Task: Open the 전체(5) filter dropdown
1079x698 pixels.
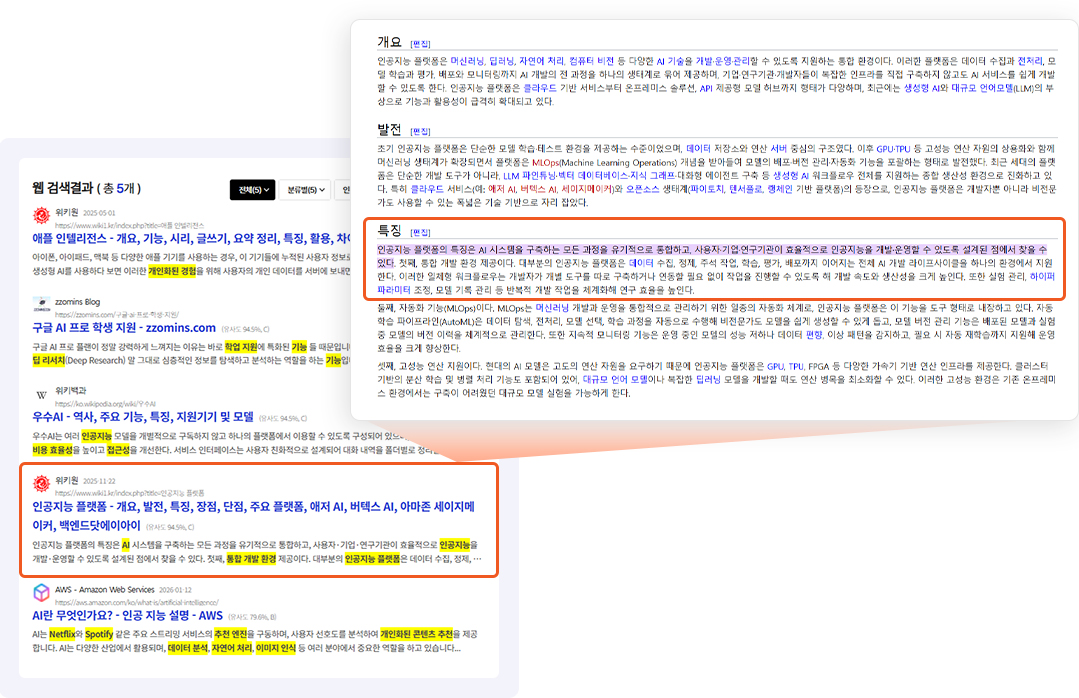Action: pos(252,190)
